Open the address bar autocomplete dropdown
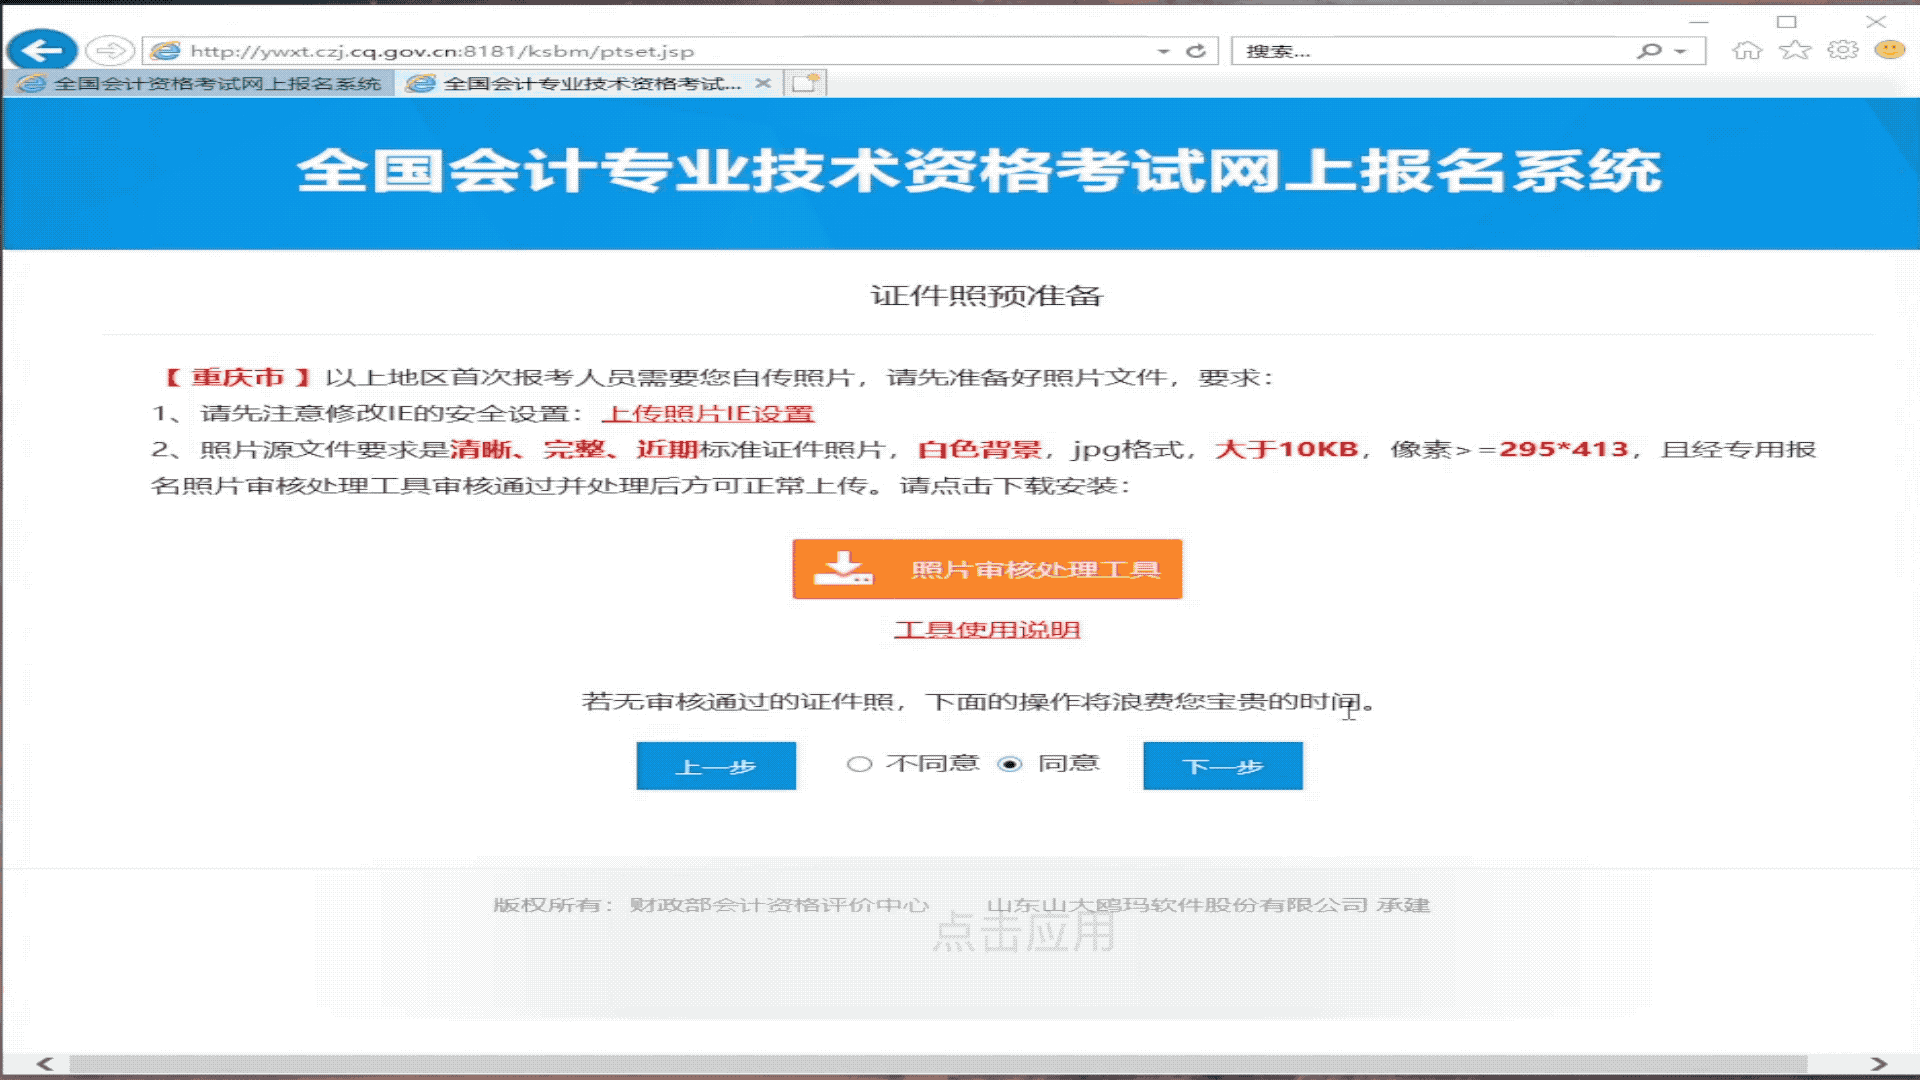 pos(1164,50)
